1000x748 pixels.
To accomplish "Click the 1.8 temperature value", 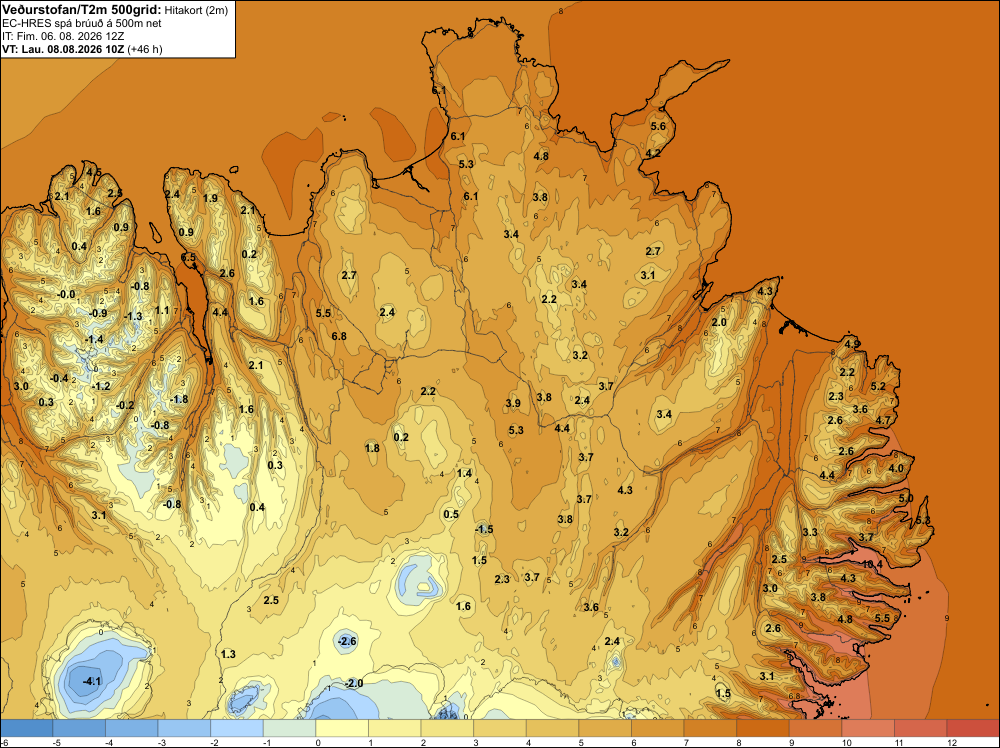I will coord(372,448).
